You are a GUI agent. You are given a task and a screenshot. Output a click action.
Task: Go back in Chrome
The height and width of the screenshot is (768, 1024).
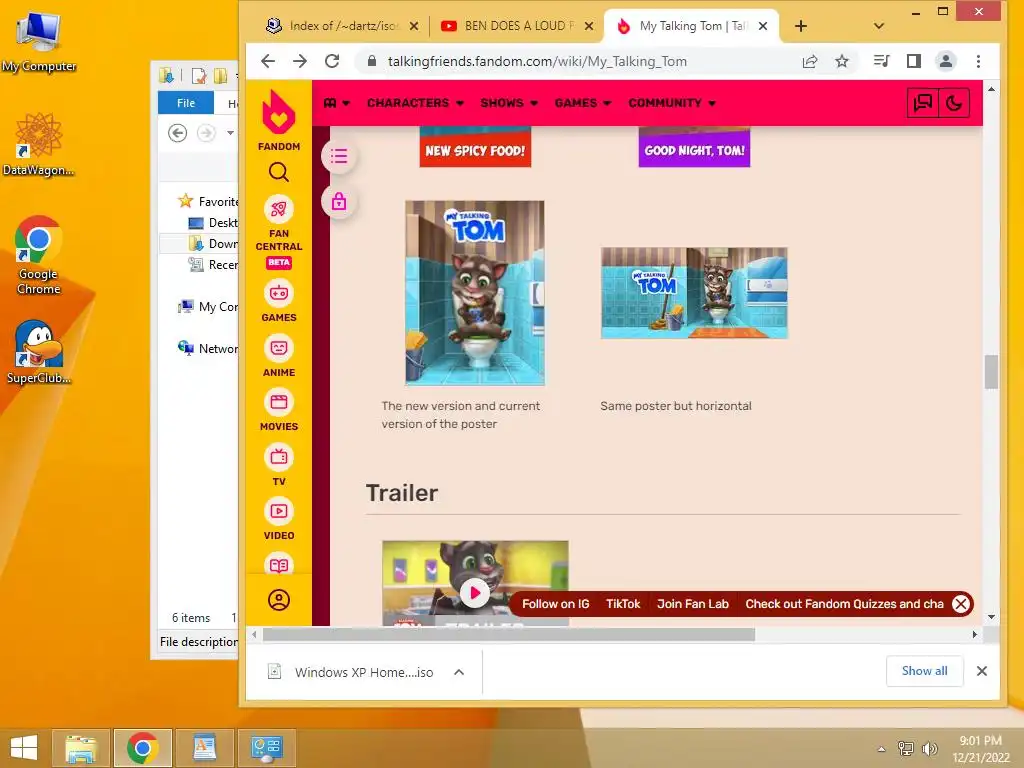268,61
